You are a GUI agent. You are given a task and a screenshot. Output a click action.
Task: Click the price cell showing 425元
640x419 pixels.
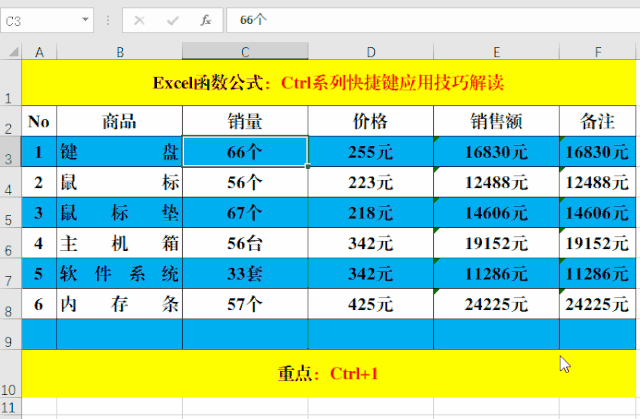click(x=370, y=304)
